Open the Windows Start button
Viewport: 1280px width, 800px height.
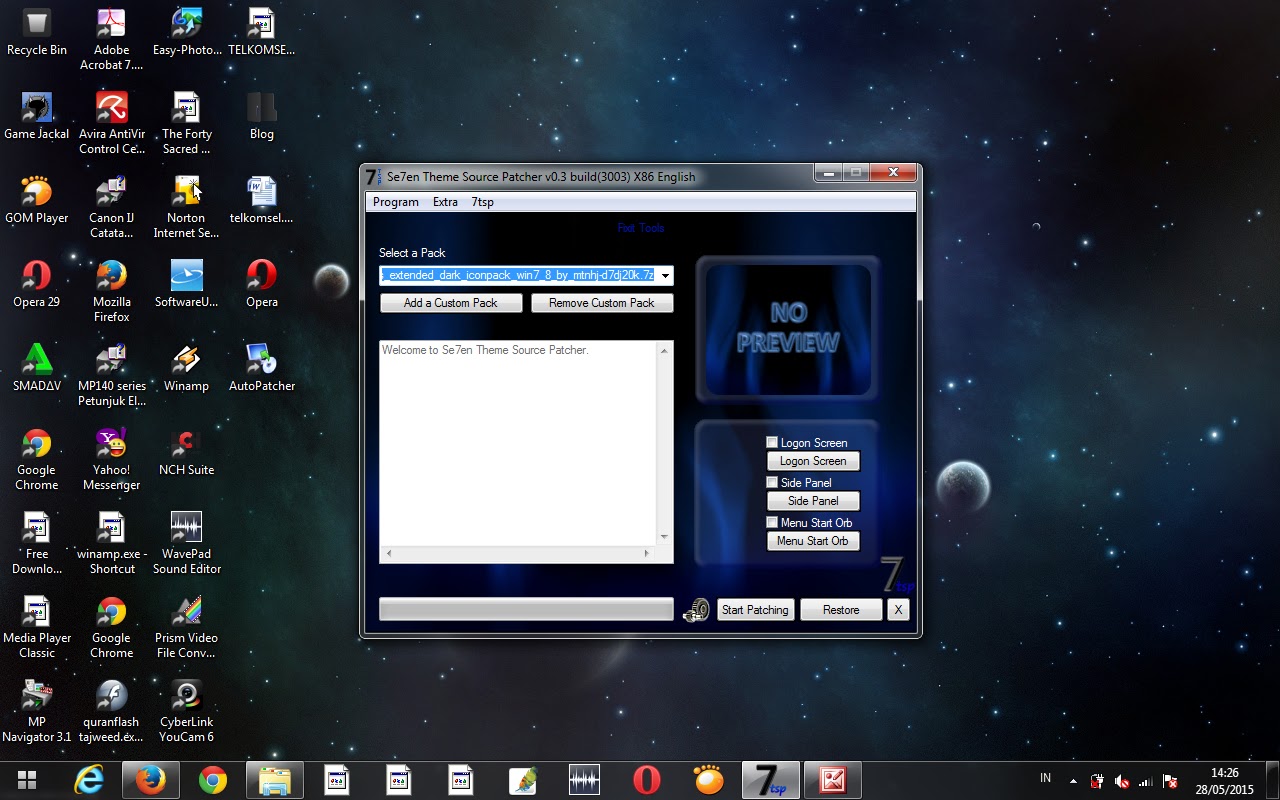[x=27, y=780]
